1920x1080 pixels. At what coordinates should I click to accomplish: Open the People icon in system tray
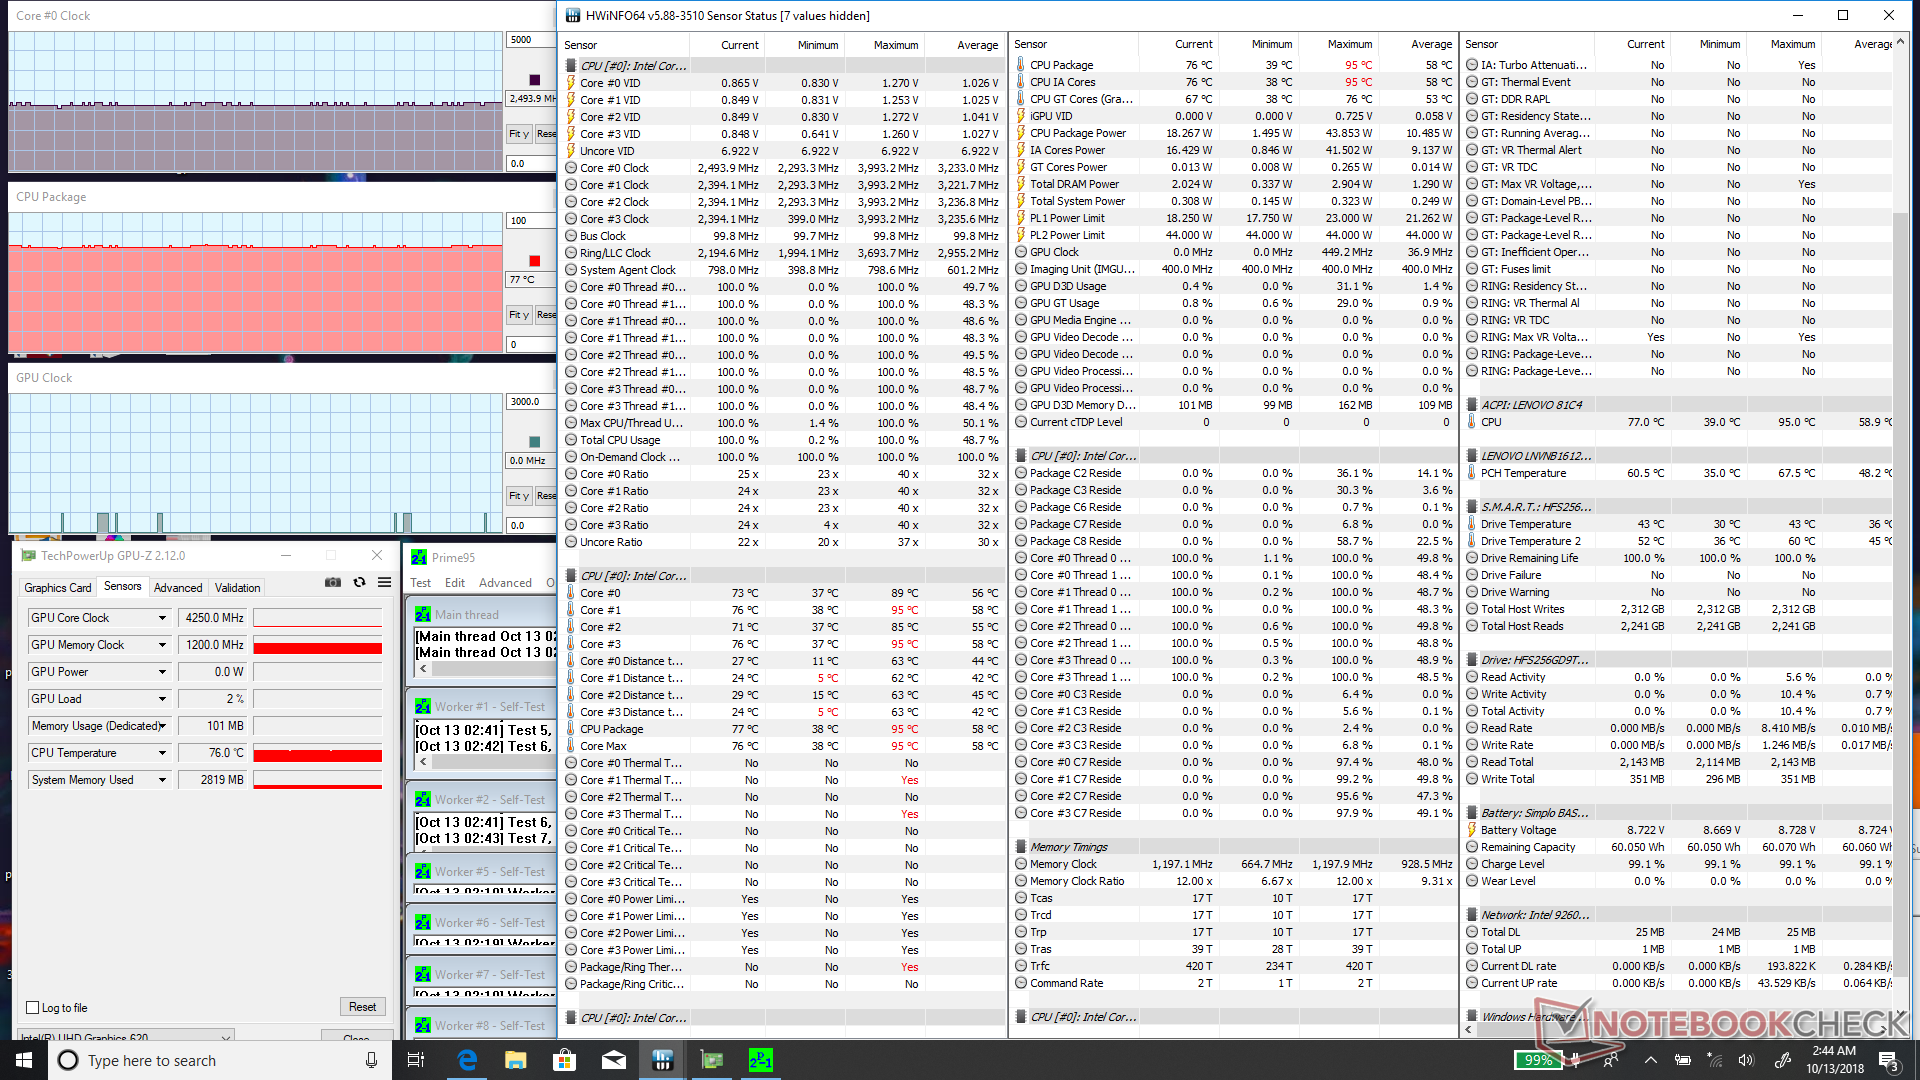pyautogui.click(x=1611, y=1060)
